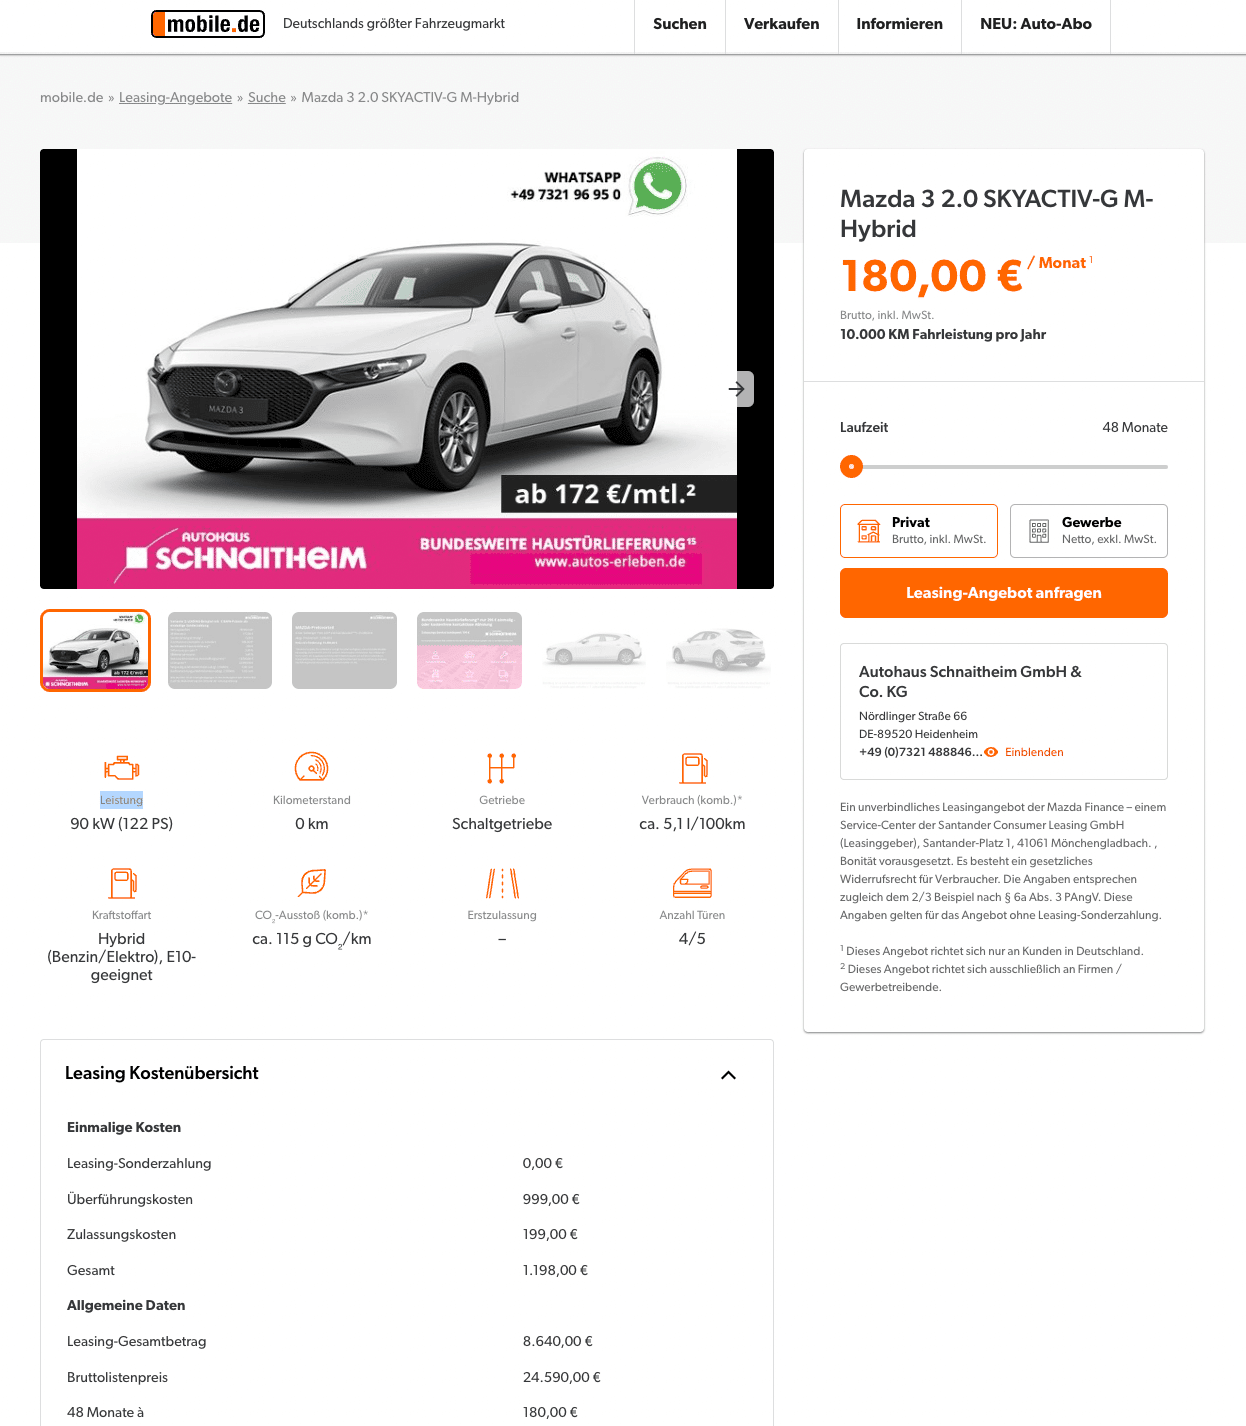Image resolution: width=1246 pixels, height=1426 pixels.
Task: Click the Laufzeit slider handle
Action: click(851, 466)
